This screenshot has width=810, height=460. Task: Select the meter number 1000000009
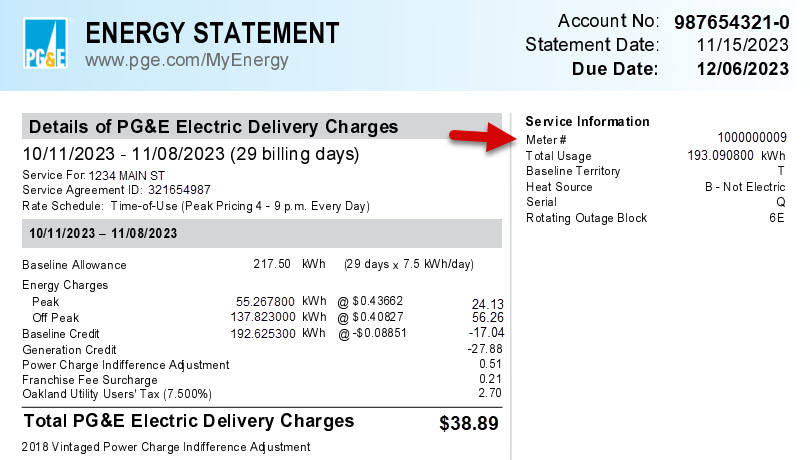(x=752, y=138)
